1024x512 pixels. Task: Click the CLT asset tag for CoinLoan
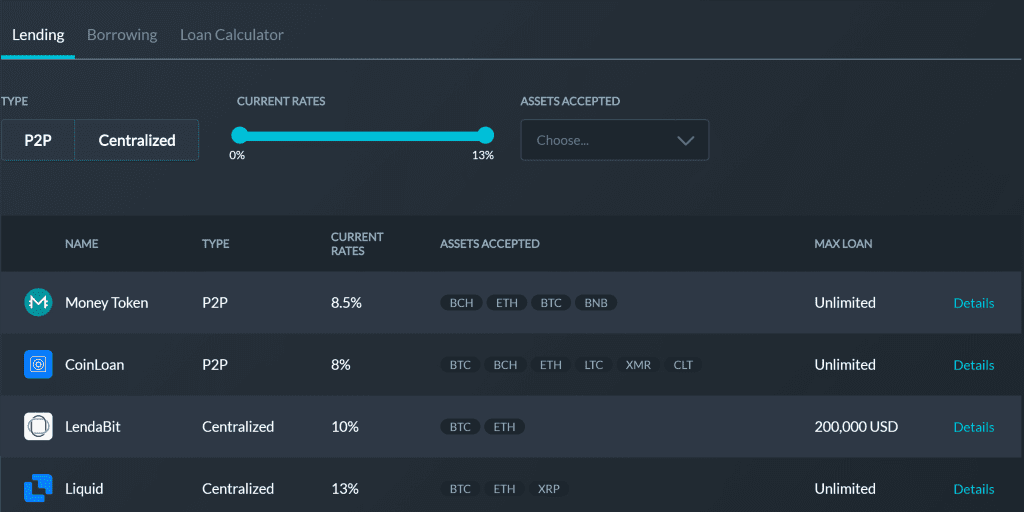pyautogui.click(x=683, y=365)
